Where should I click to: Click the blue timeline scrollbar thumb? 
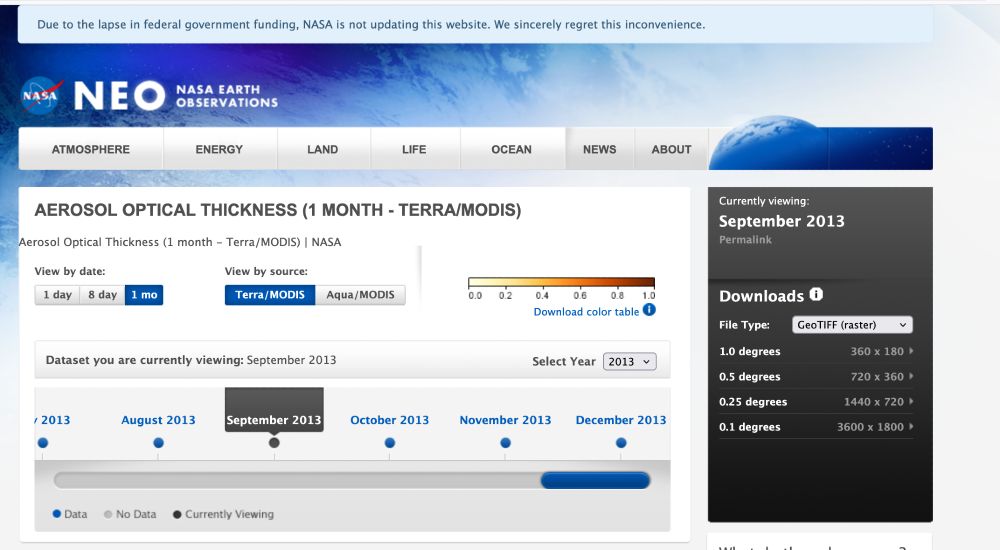pos(596,480)
